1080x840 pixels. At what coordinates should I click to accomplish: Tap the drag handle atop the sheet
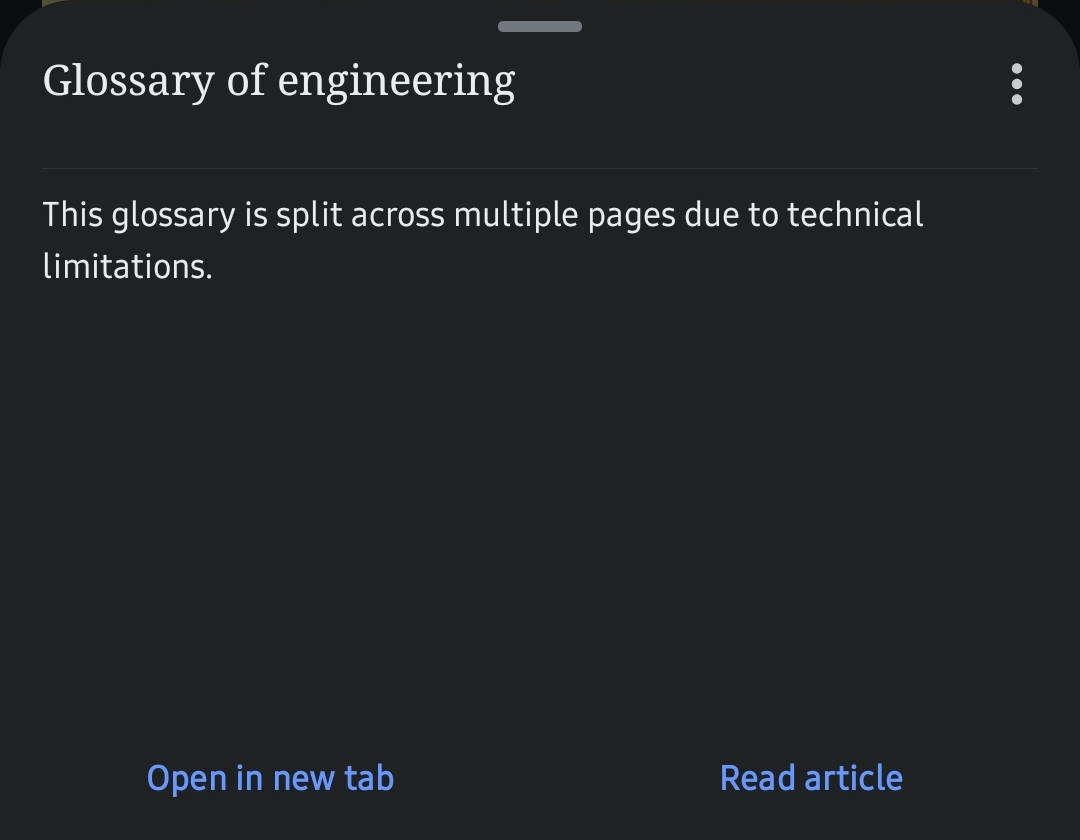coord(540,26)
